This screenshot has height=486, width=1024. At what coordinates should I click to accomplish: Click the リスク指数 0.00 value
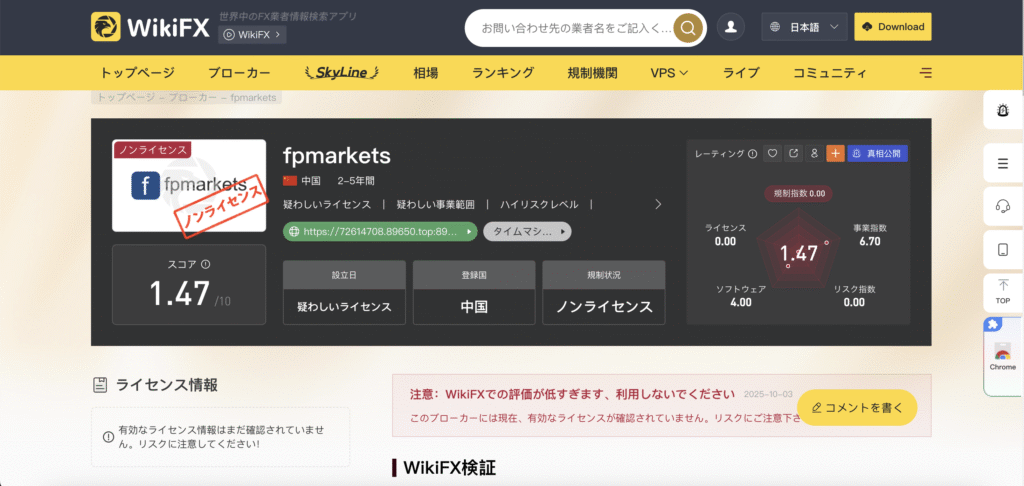854,295
